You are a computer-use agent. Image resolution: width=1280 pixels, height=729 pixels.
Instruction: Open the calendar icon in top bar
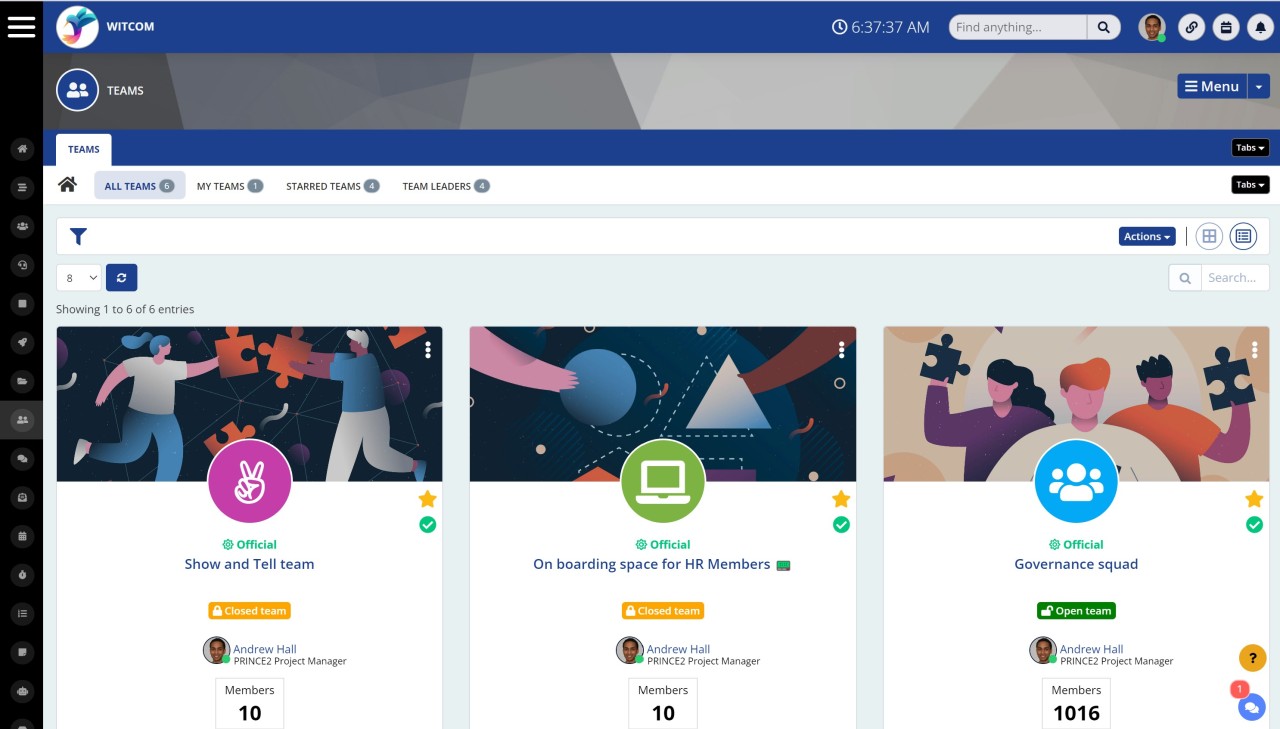[1226, 27]
